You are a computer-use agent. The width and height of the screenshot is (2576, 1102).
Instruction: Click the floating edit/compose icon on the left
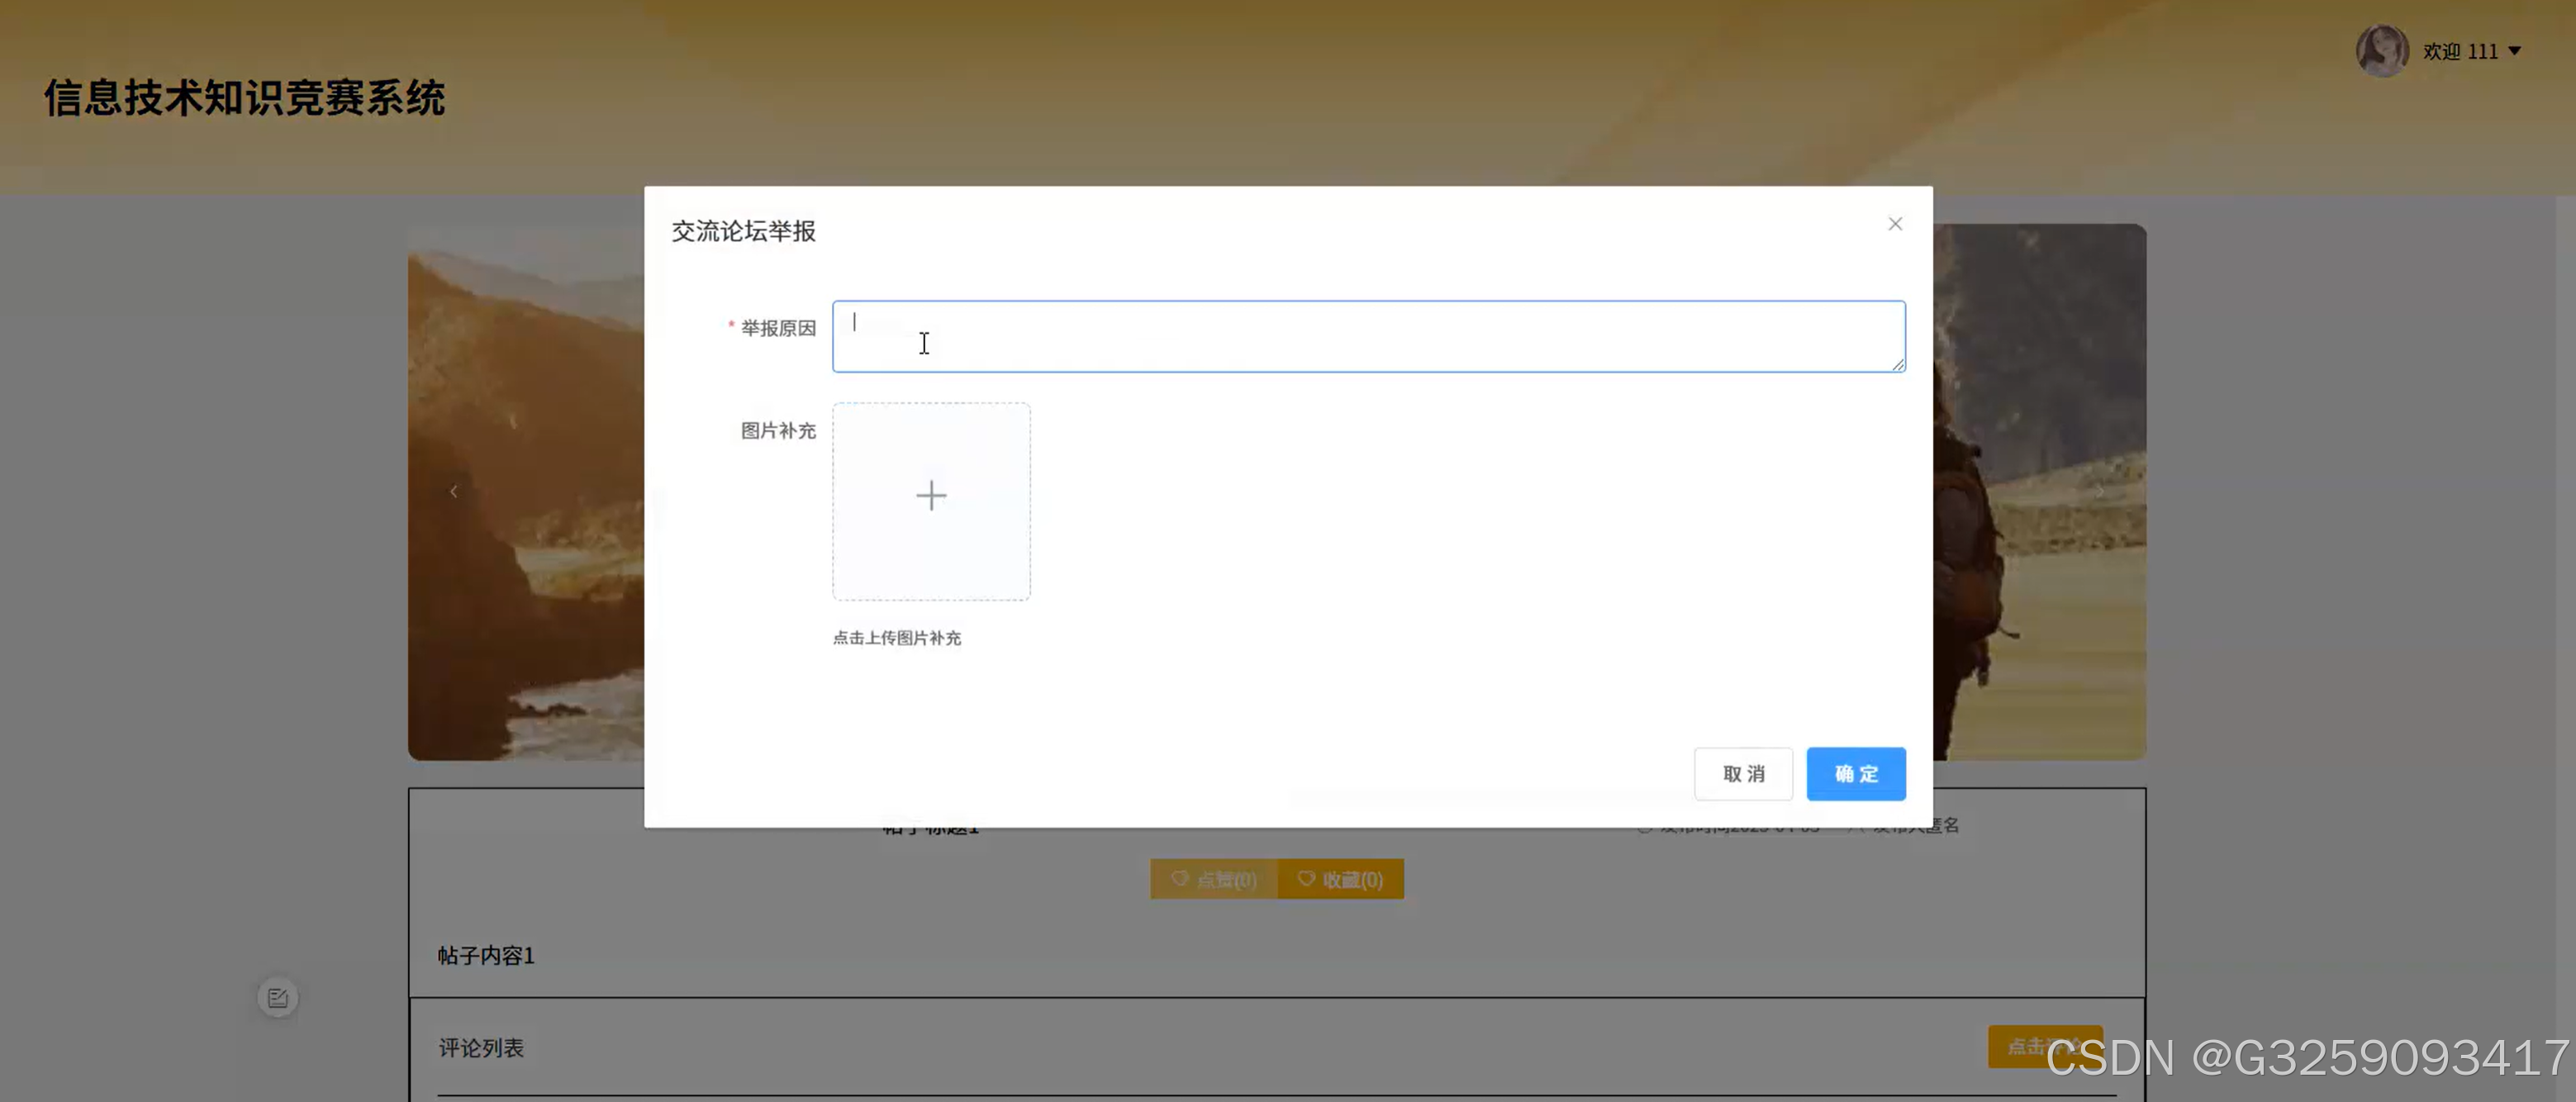(x=278, y=996)
